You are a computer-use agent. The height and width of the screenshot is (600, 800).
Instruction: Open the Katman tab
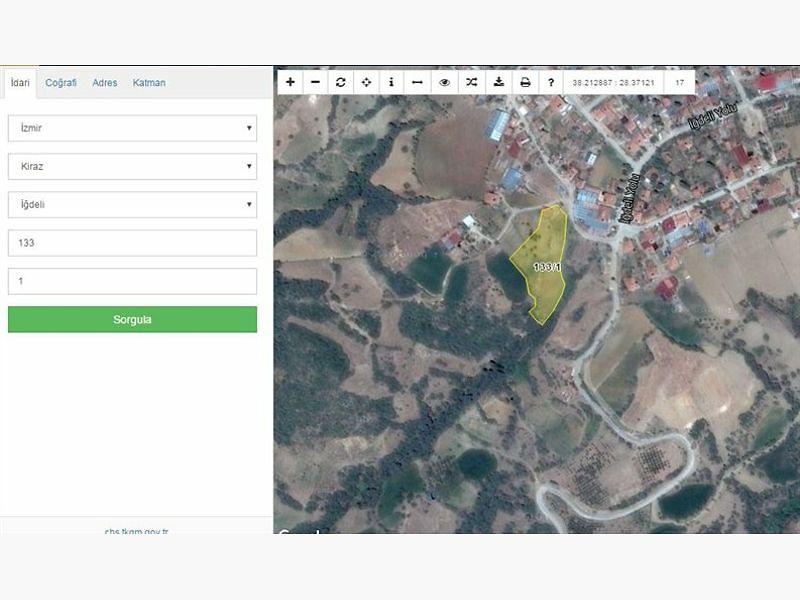tap(149, 83)
